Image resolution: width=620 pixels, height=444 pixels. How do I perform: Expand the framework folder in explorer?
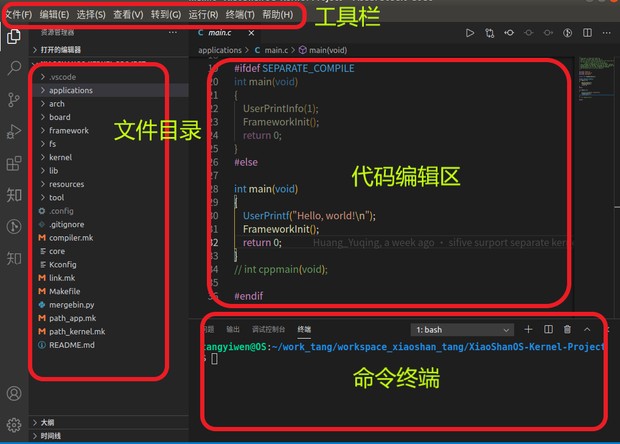[x=68, y=130]
